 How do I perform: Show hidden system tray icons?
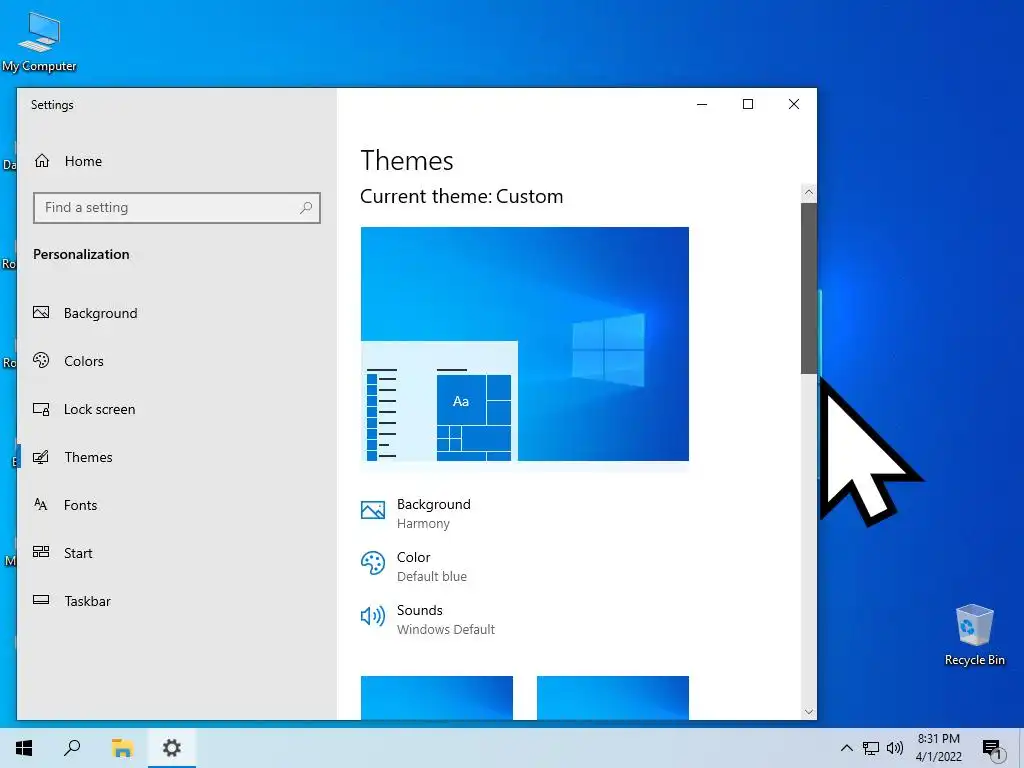pos(846,748)
